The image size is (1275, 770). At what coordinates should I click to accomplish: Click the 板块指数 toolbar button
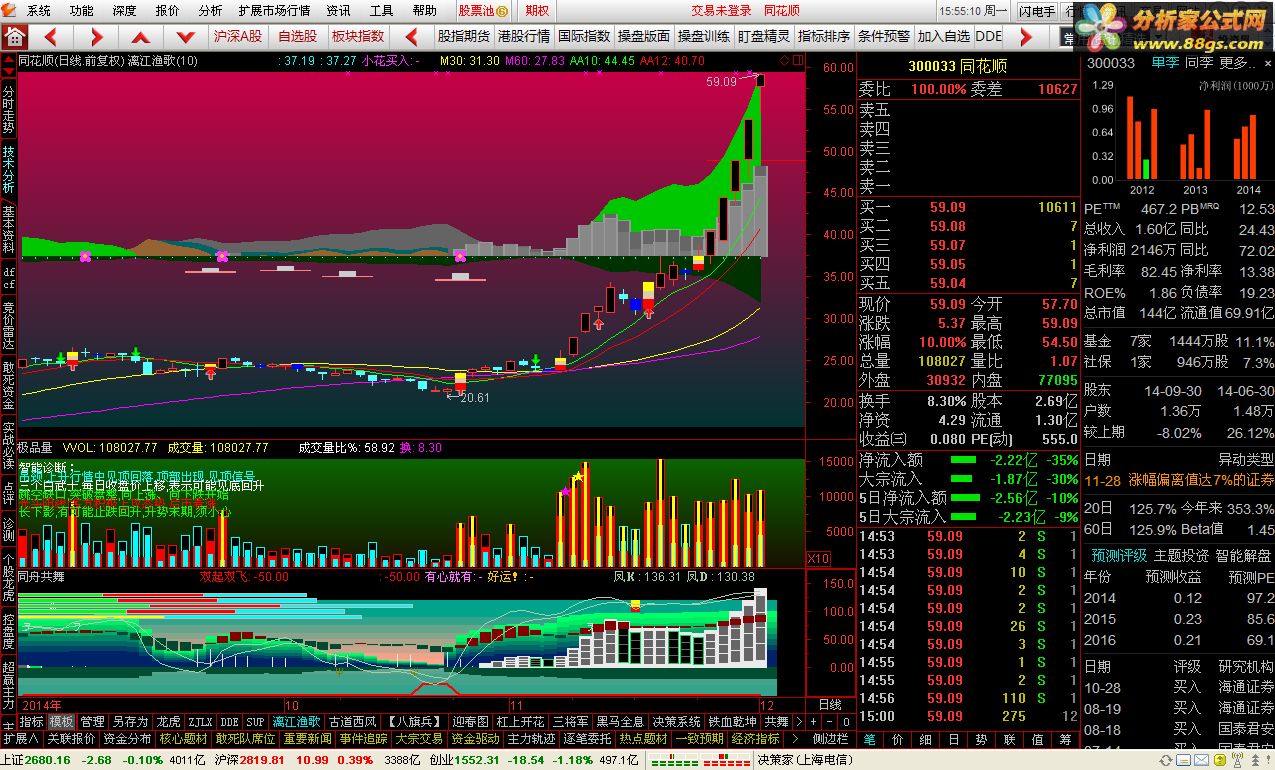click(x=357, y=37)
